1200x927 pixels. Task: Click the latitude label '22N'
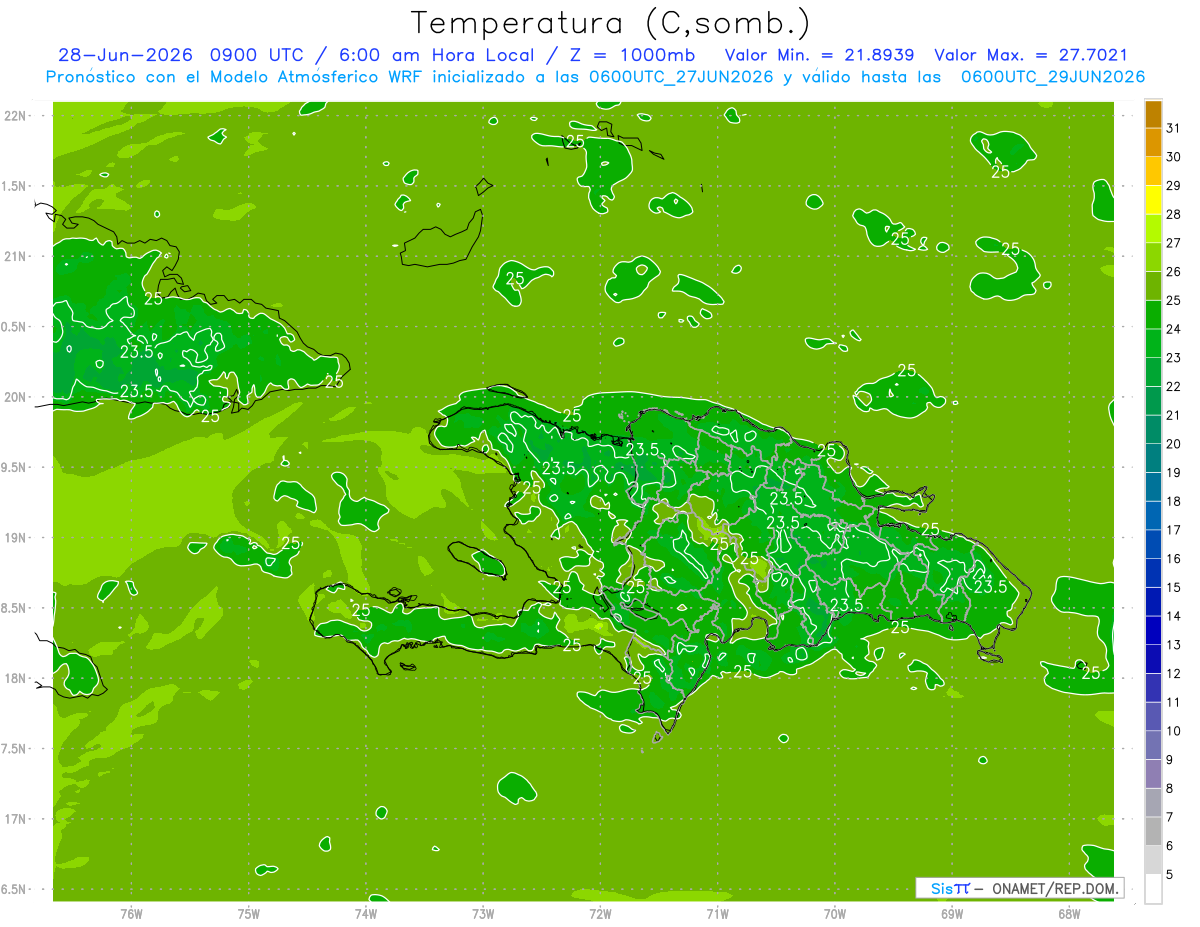point(15,116)
